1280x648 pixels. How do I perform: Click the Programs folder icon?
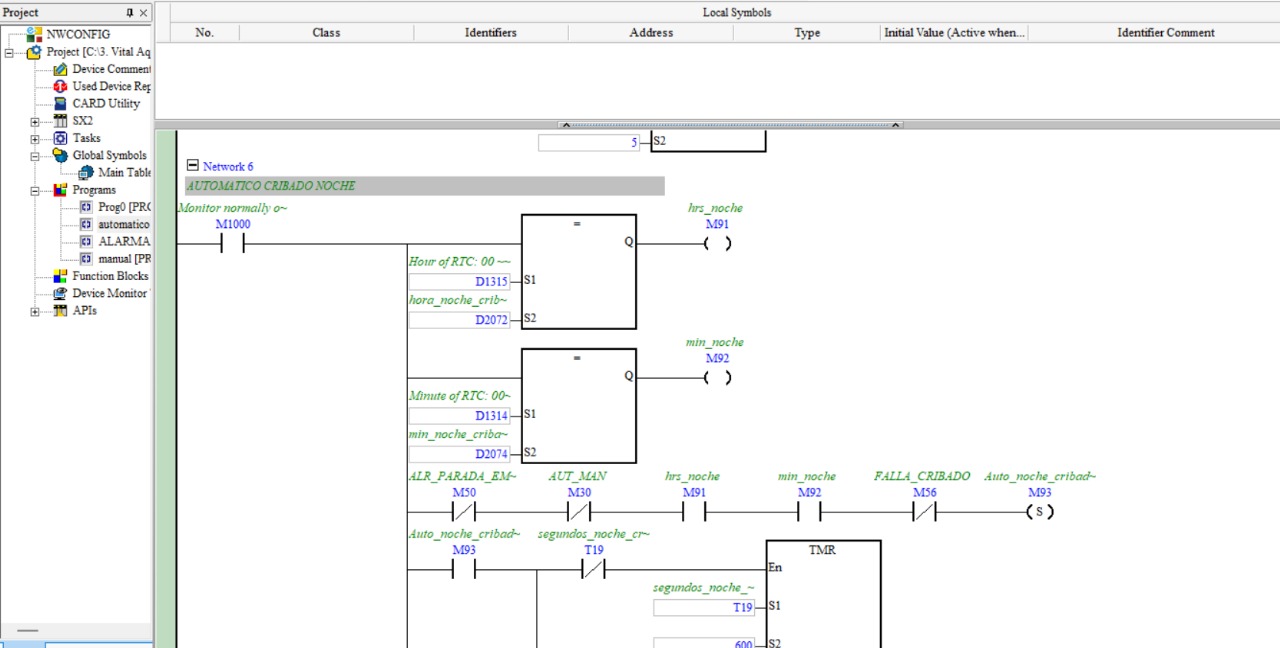click(x=60, y=190)
